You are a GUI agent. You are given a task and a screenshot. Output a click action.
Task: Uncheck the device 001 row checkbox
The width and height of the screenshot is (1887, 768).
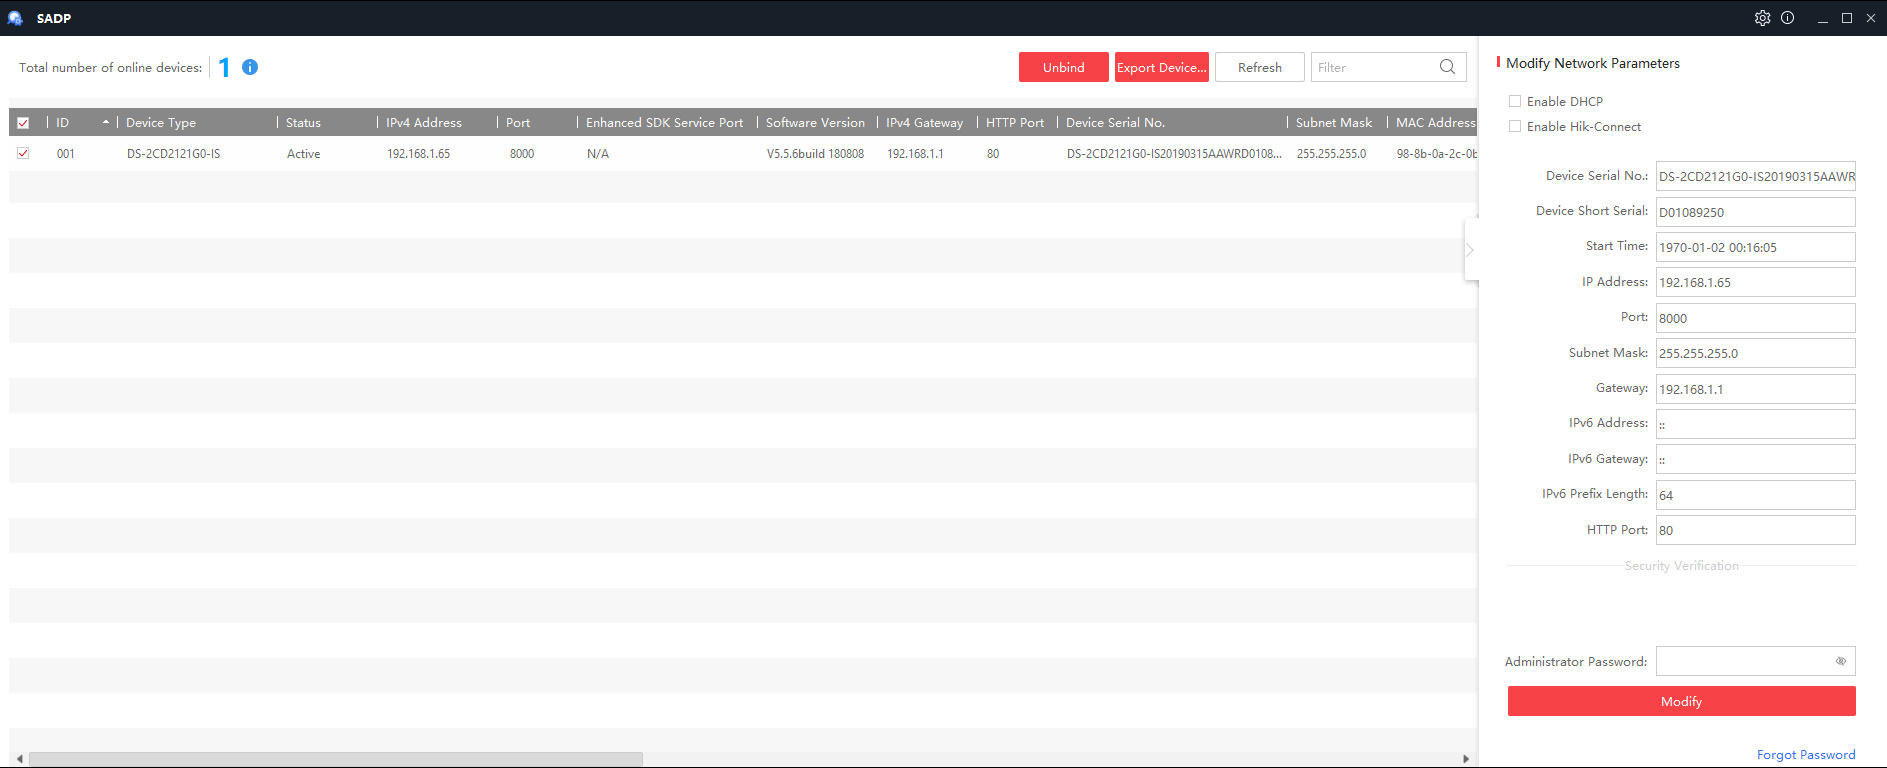(23, 153)
